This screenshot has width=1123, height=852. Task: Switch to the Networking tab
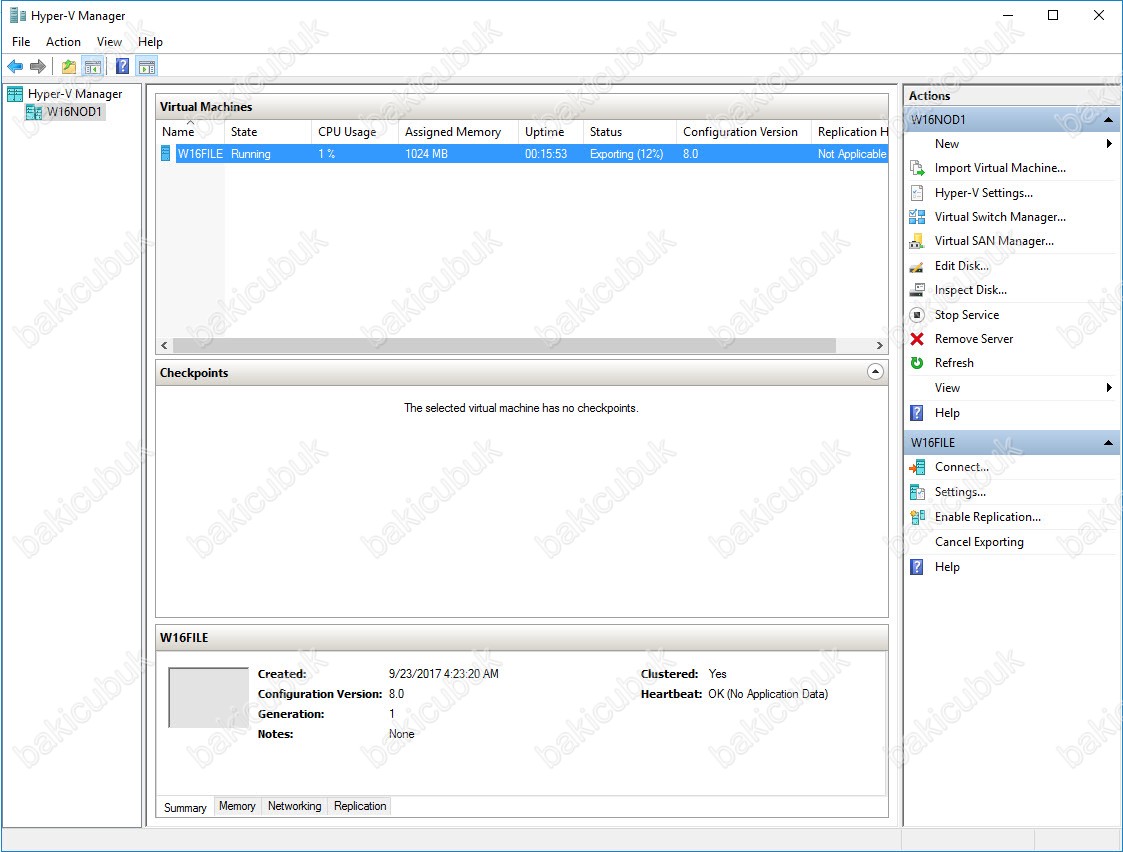(x=294, y=806)
